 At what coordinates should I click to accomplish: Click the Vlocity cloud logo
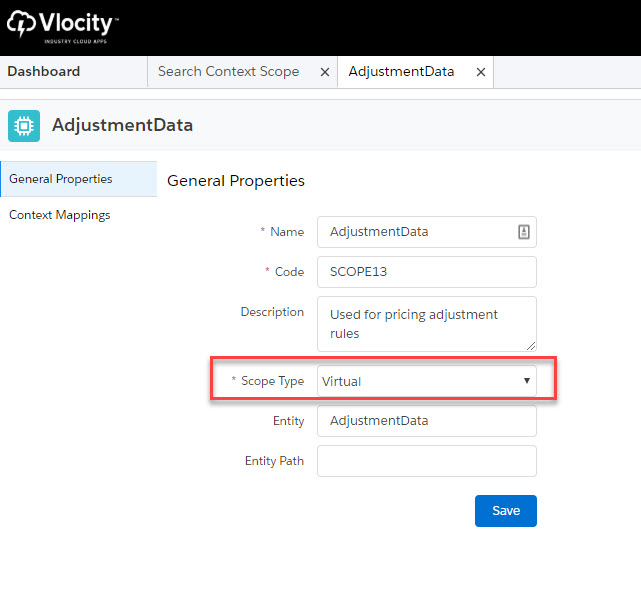63,26
